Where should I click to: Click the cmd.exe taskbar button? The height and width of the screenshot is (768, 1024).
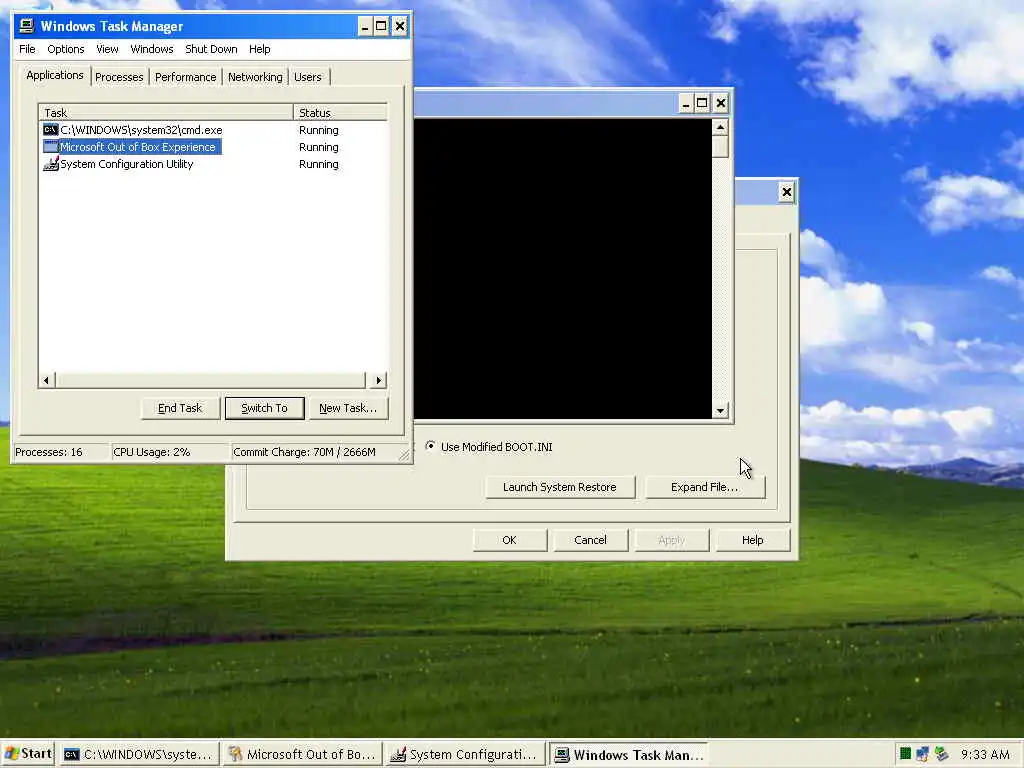point(139,754)
